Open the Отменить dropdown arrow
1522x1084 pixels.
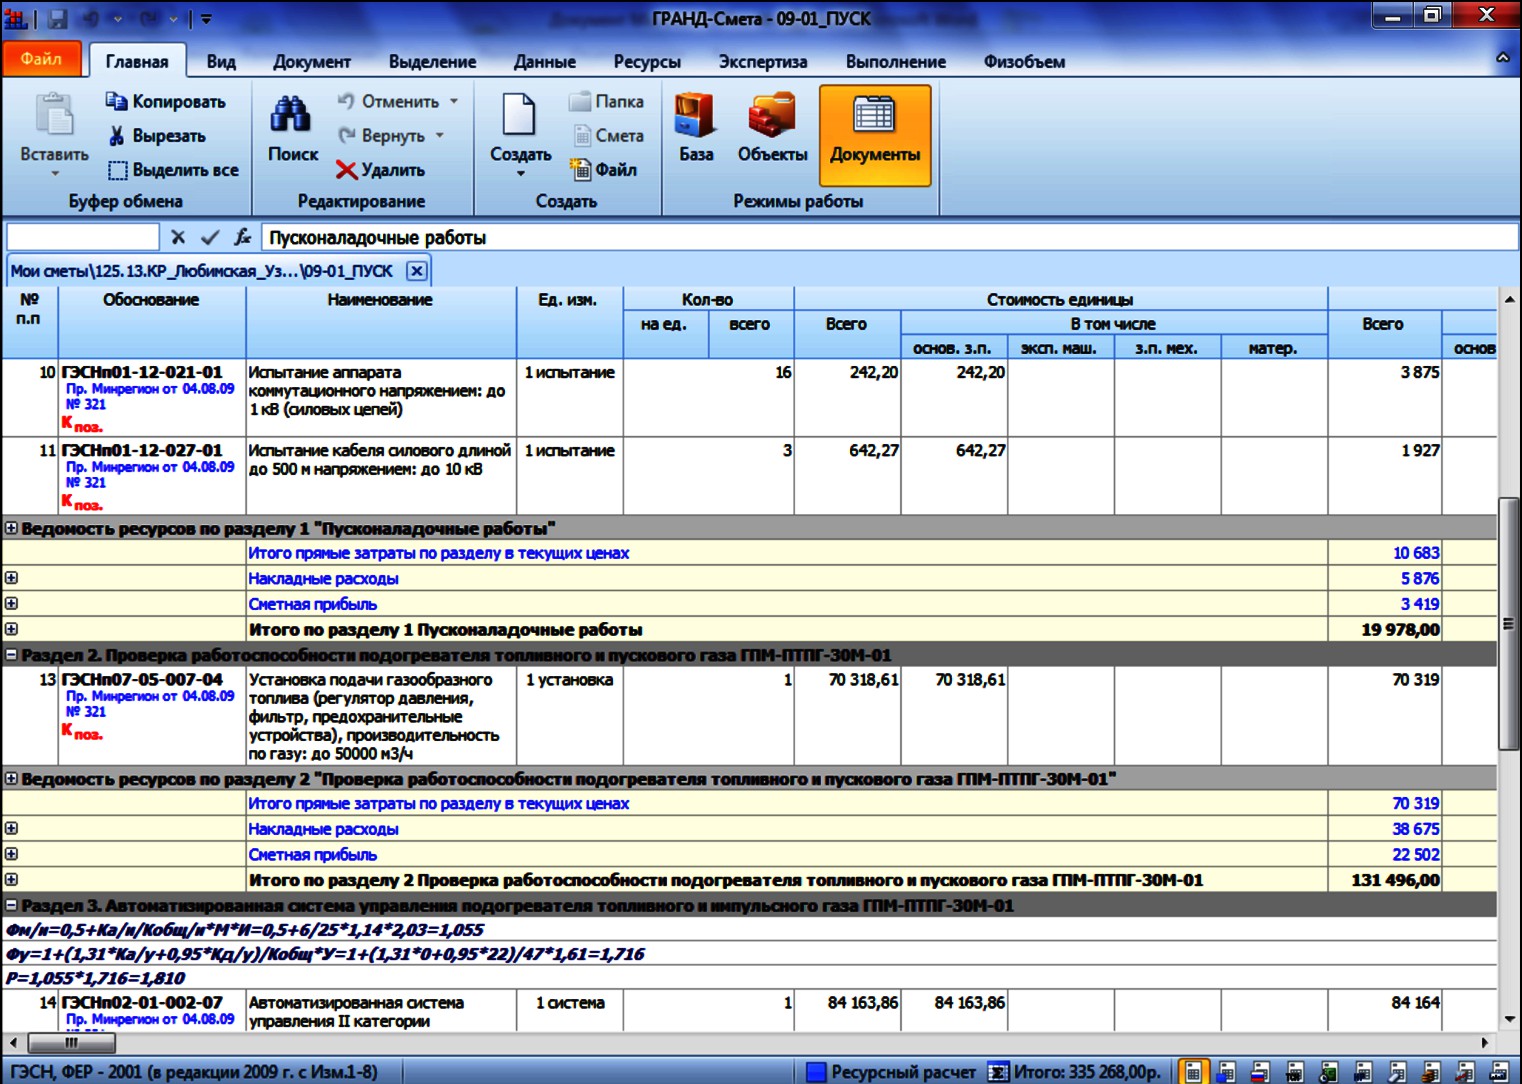454,101
